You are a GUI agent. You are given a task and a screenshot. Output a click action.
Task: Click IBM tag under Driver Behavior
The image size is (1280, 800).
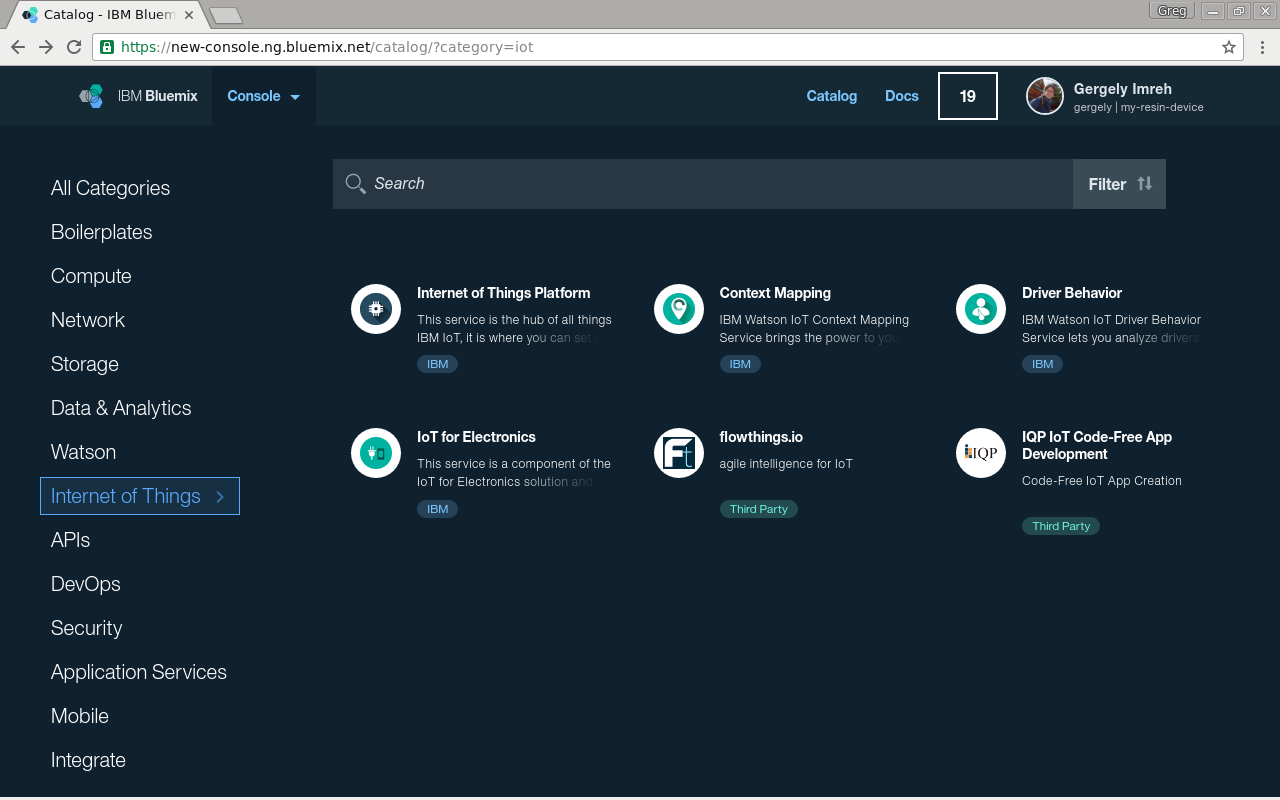click(x=1043, y=364)
